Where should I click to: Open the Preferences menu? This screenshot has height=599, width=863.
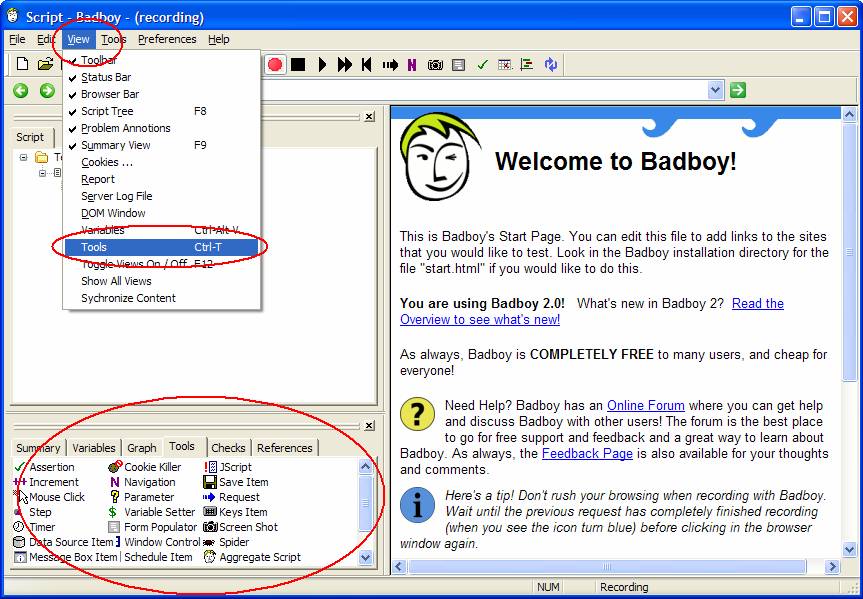pos(167,39)
